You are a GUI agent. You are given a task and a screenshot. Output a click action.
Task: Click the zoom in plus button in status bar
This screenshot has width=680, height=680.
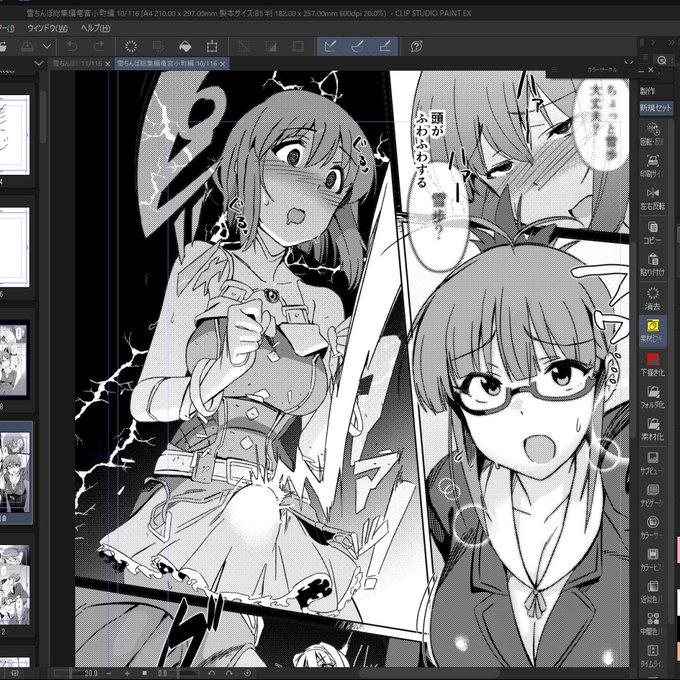[x=127, y=673]
